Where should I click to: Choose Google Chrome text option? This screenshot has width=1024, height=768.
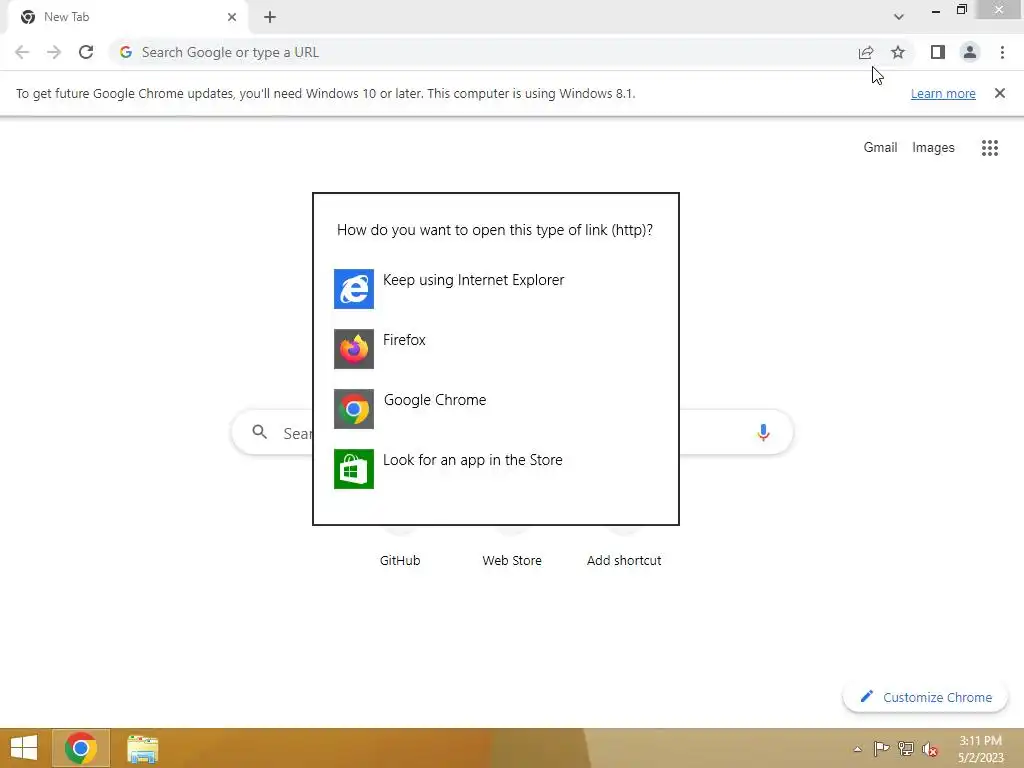(x=435, y=400)
